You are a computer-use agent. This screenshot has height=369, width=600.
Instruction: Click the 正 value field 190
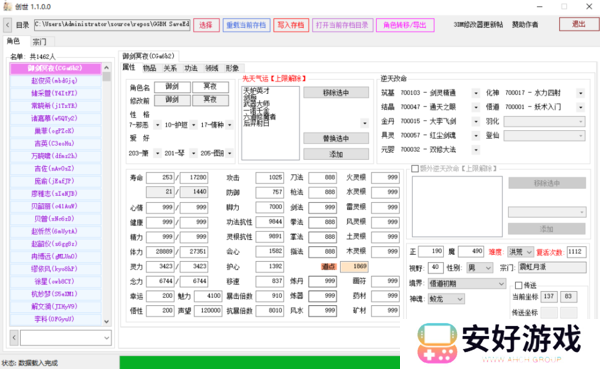click(x=431, y=251)
